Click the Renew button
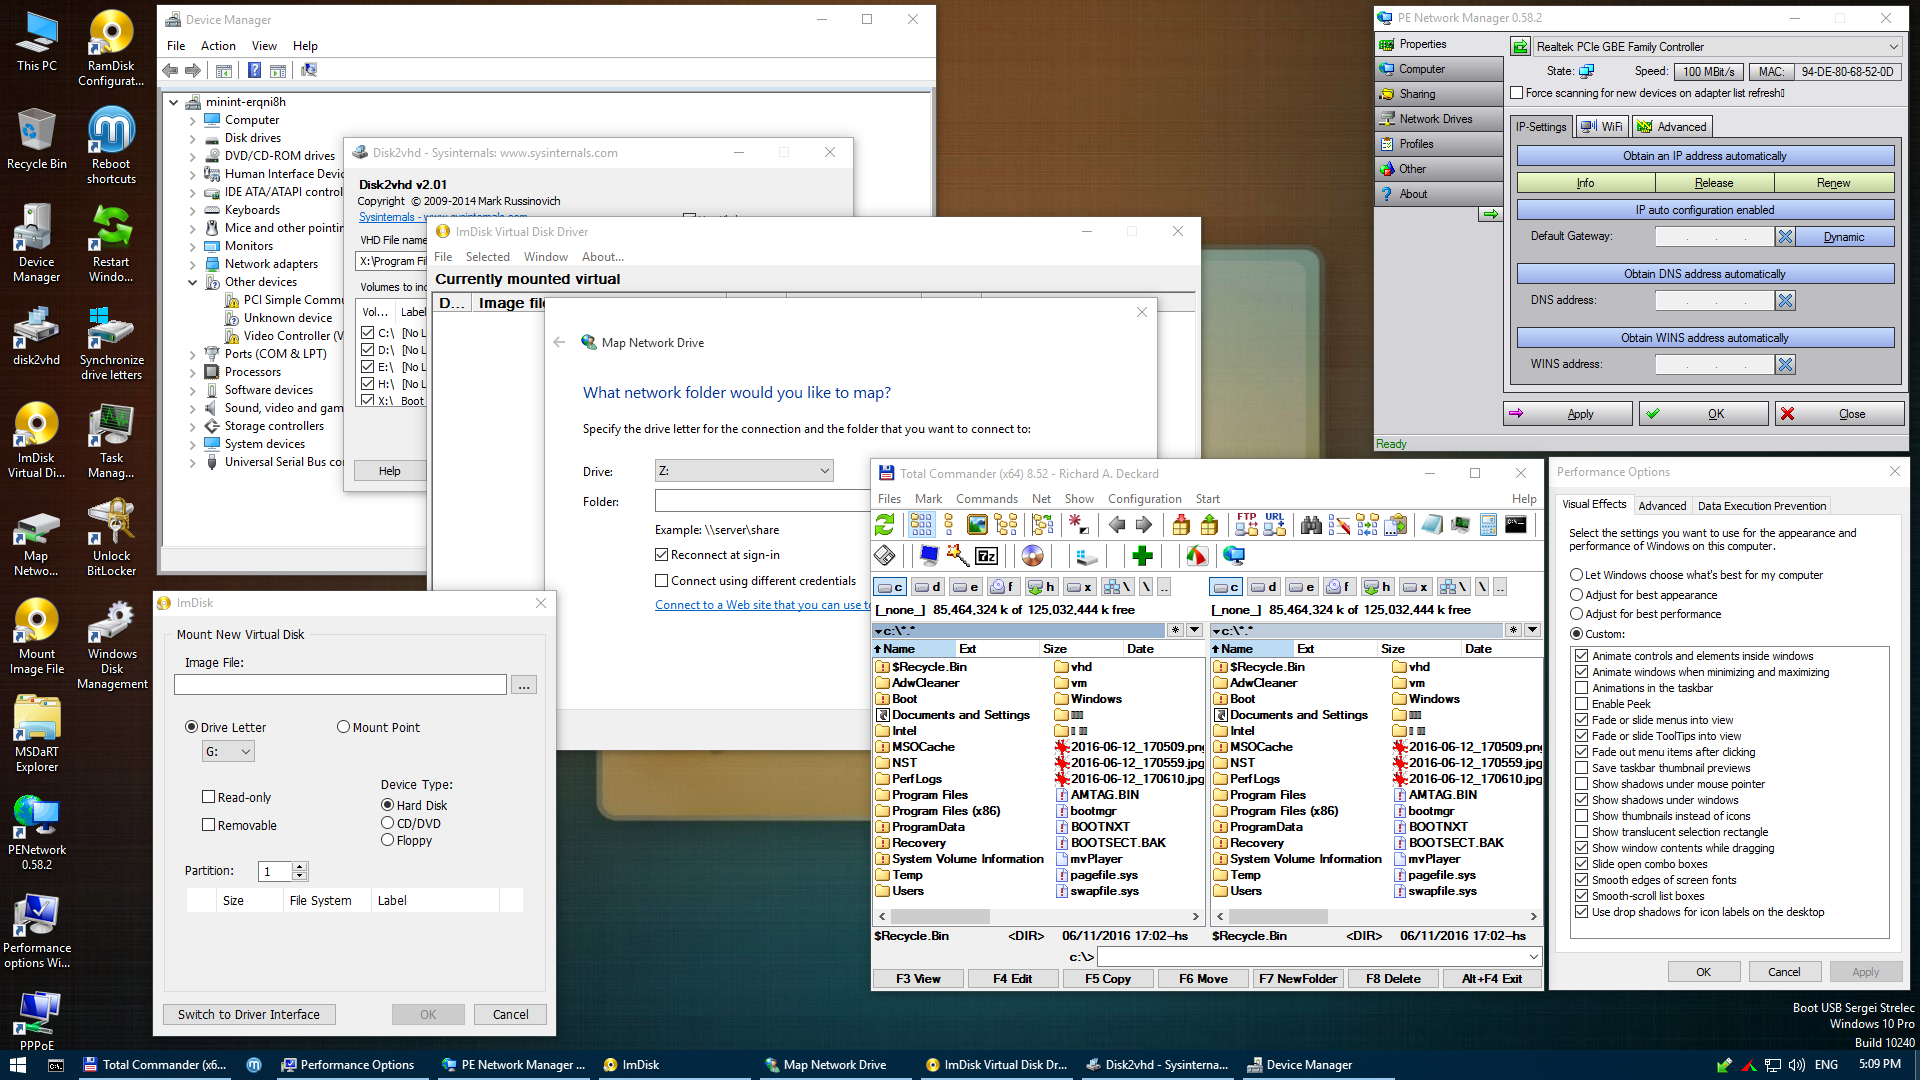The height and width of the screenshot is (1080, 1920). (x=1833, y=183)
